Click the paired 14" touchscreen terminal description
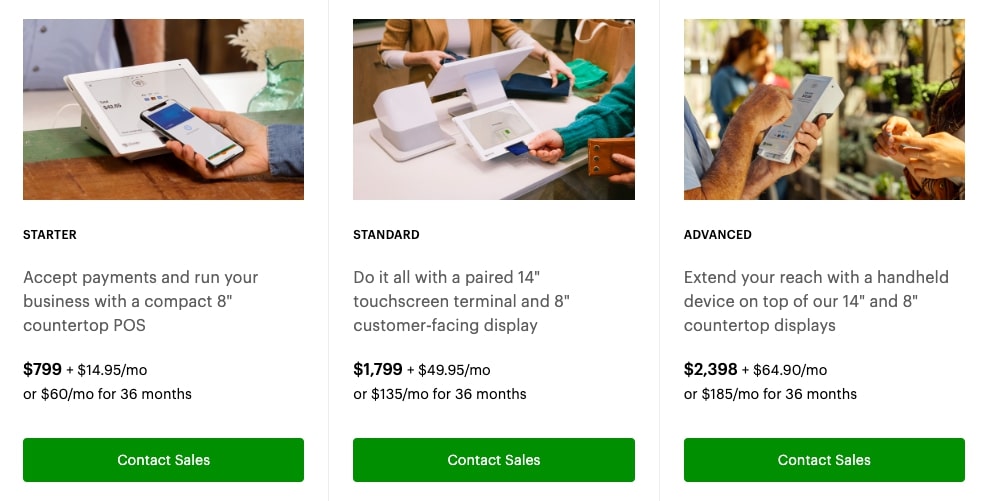Image resolution: width=988 pixels, height=501 pixels. pyautogui.click(x=461, y=301)
